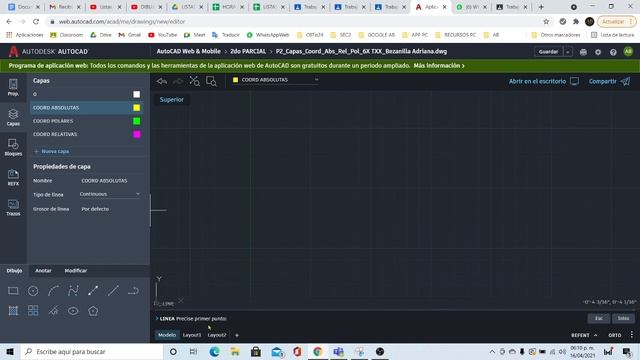Click yellow swatch of COORD ABSOLUTAS layer

[137, 108]
